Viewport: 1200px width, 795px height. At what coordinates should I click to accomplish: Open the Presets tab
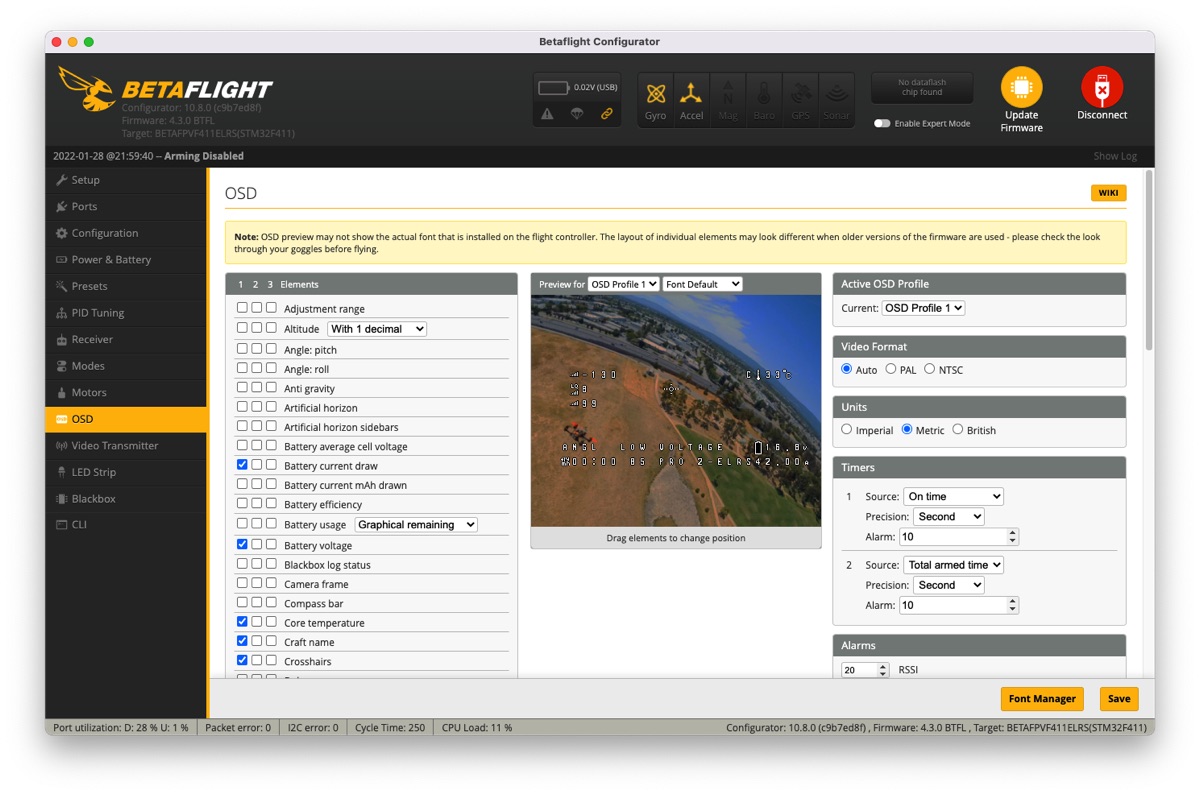point(126,286)
